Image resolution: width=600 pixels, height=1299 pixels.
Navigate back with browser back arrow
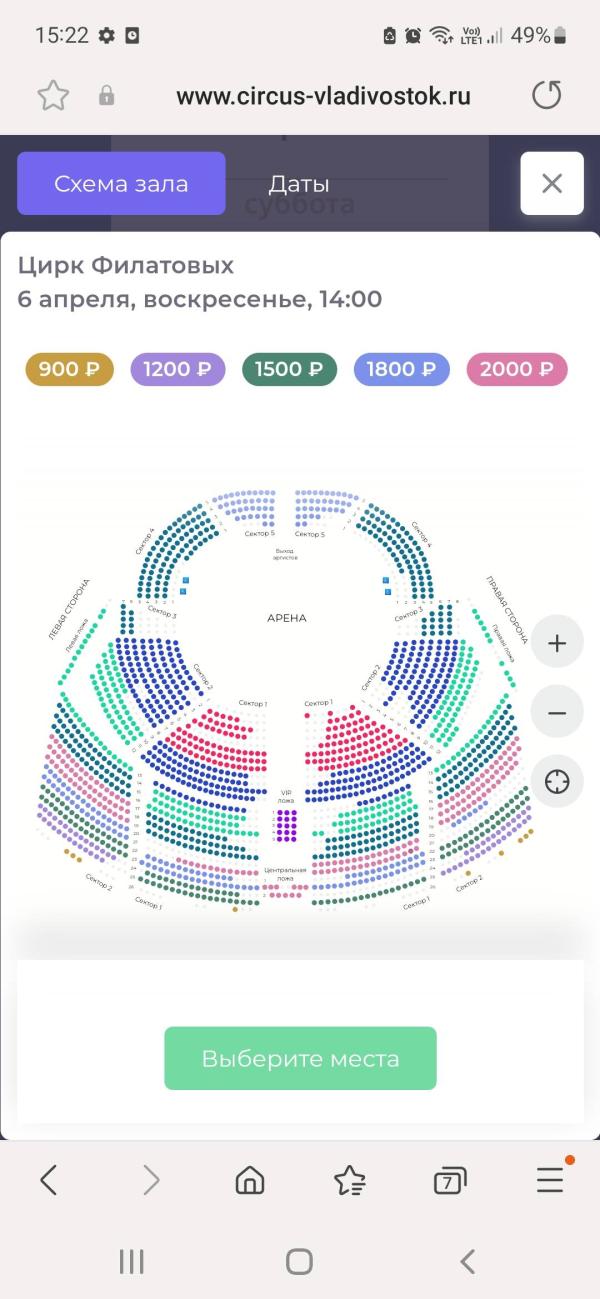48,1181
